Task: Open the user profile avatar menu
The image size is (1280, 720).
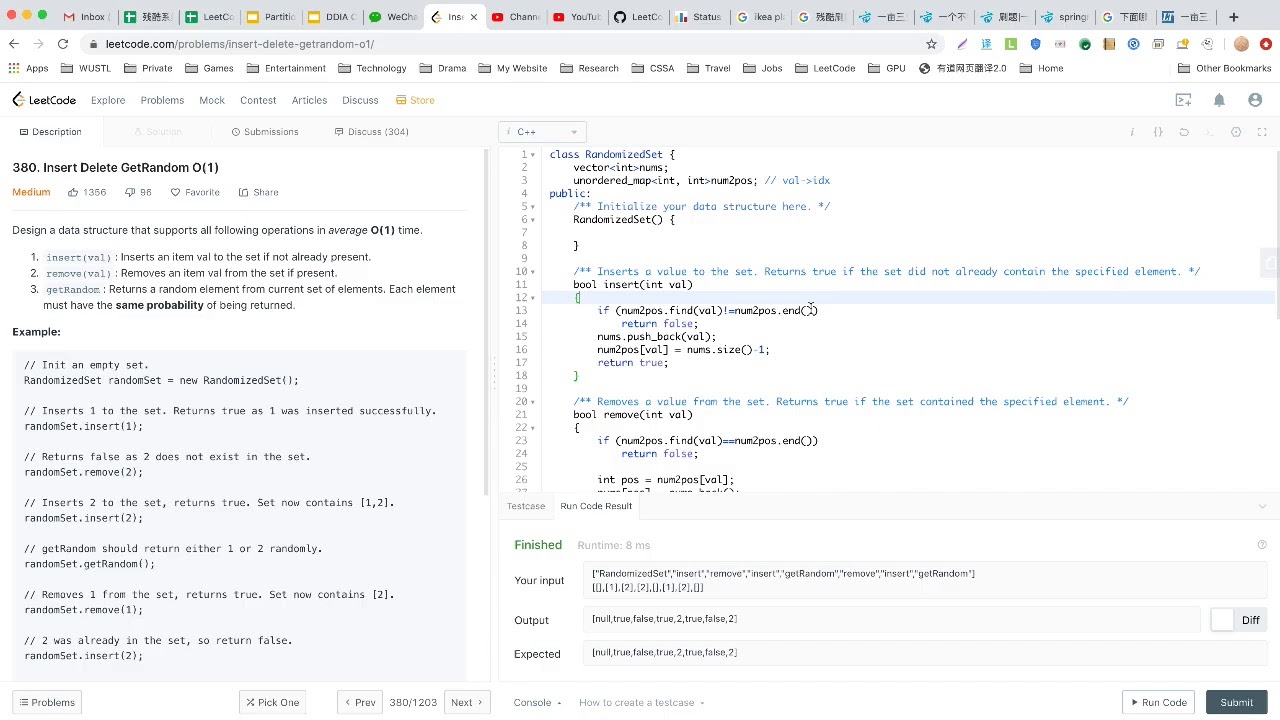Action: (x=1255, y=100)
